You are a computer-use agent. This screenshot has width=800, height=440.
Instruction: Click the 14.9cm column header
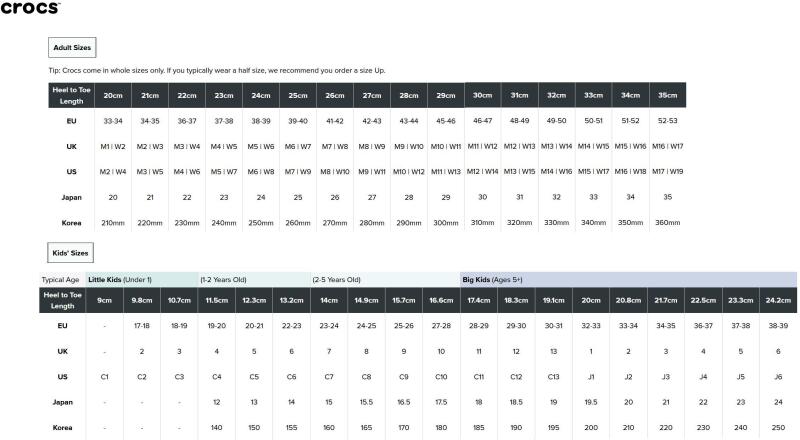click(366, 301)
